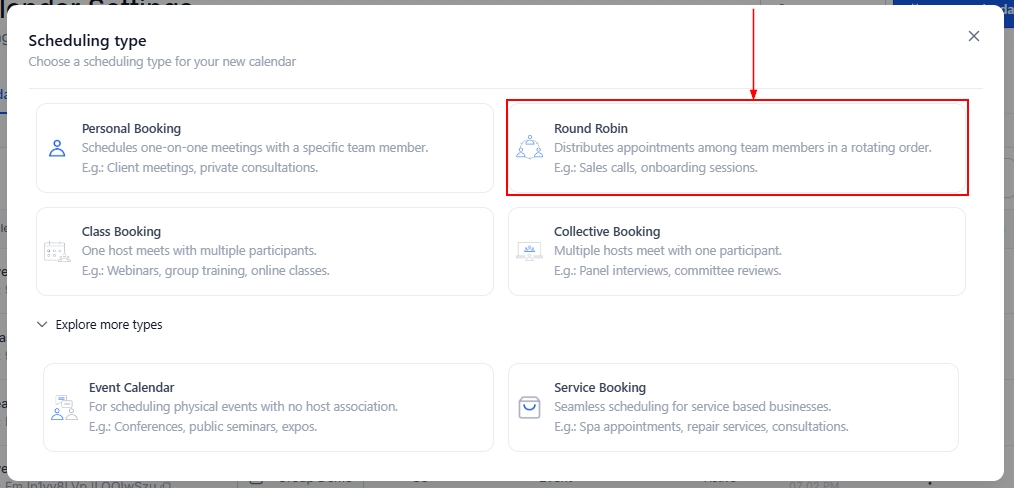Pick the Collective Booking heading

(x=607, y=232)
